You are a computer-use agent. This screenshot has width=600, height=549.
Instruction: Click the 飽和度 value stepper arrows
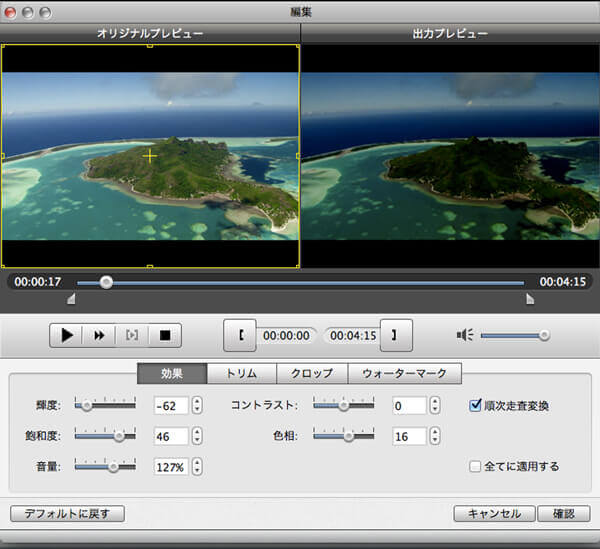(x=197, y=436)
